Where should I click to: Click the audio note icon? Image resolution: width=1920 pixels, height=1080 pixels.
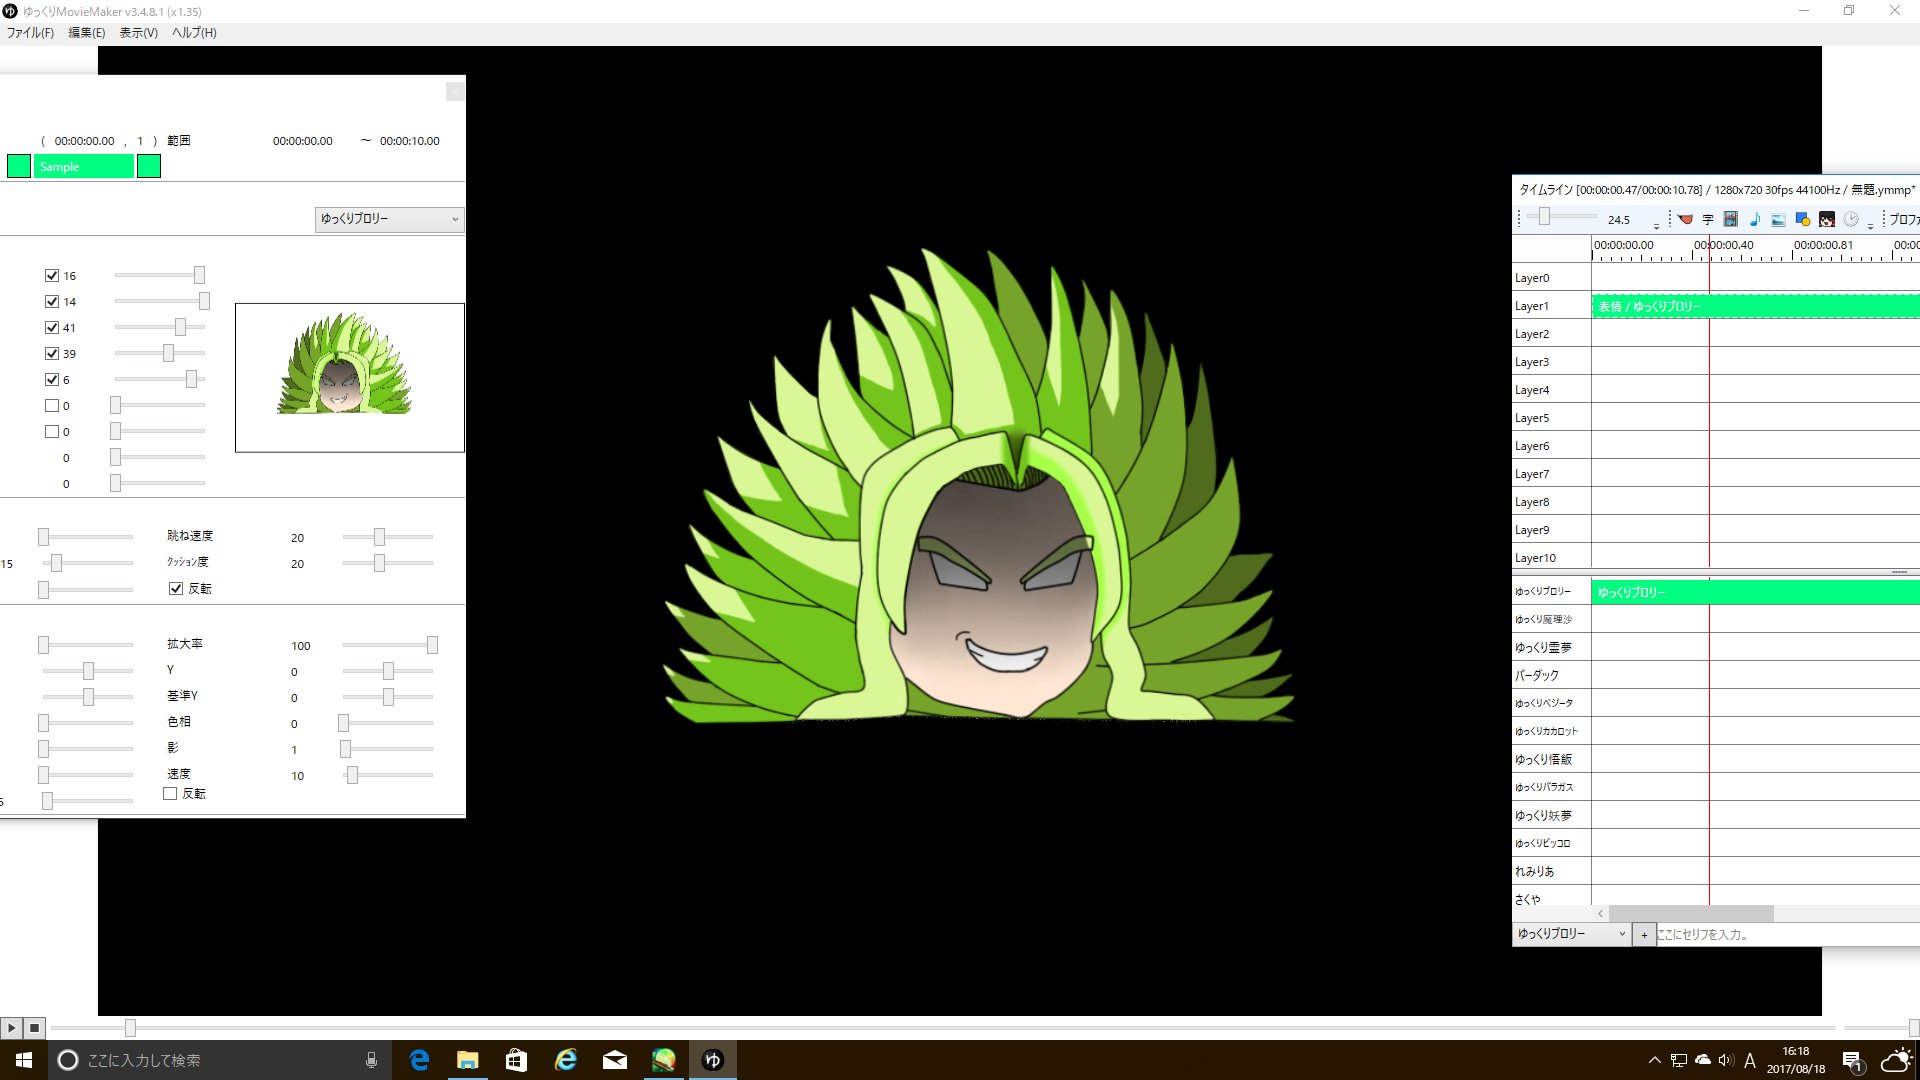[x=1755, y=219]
